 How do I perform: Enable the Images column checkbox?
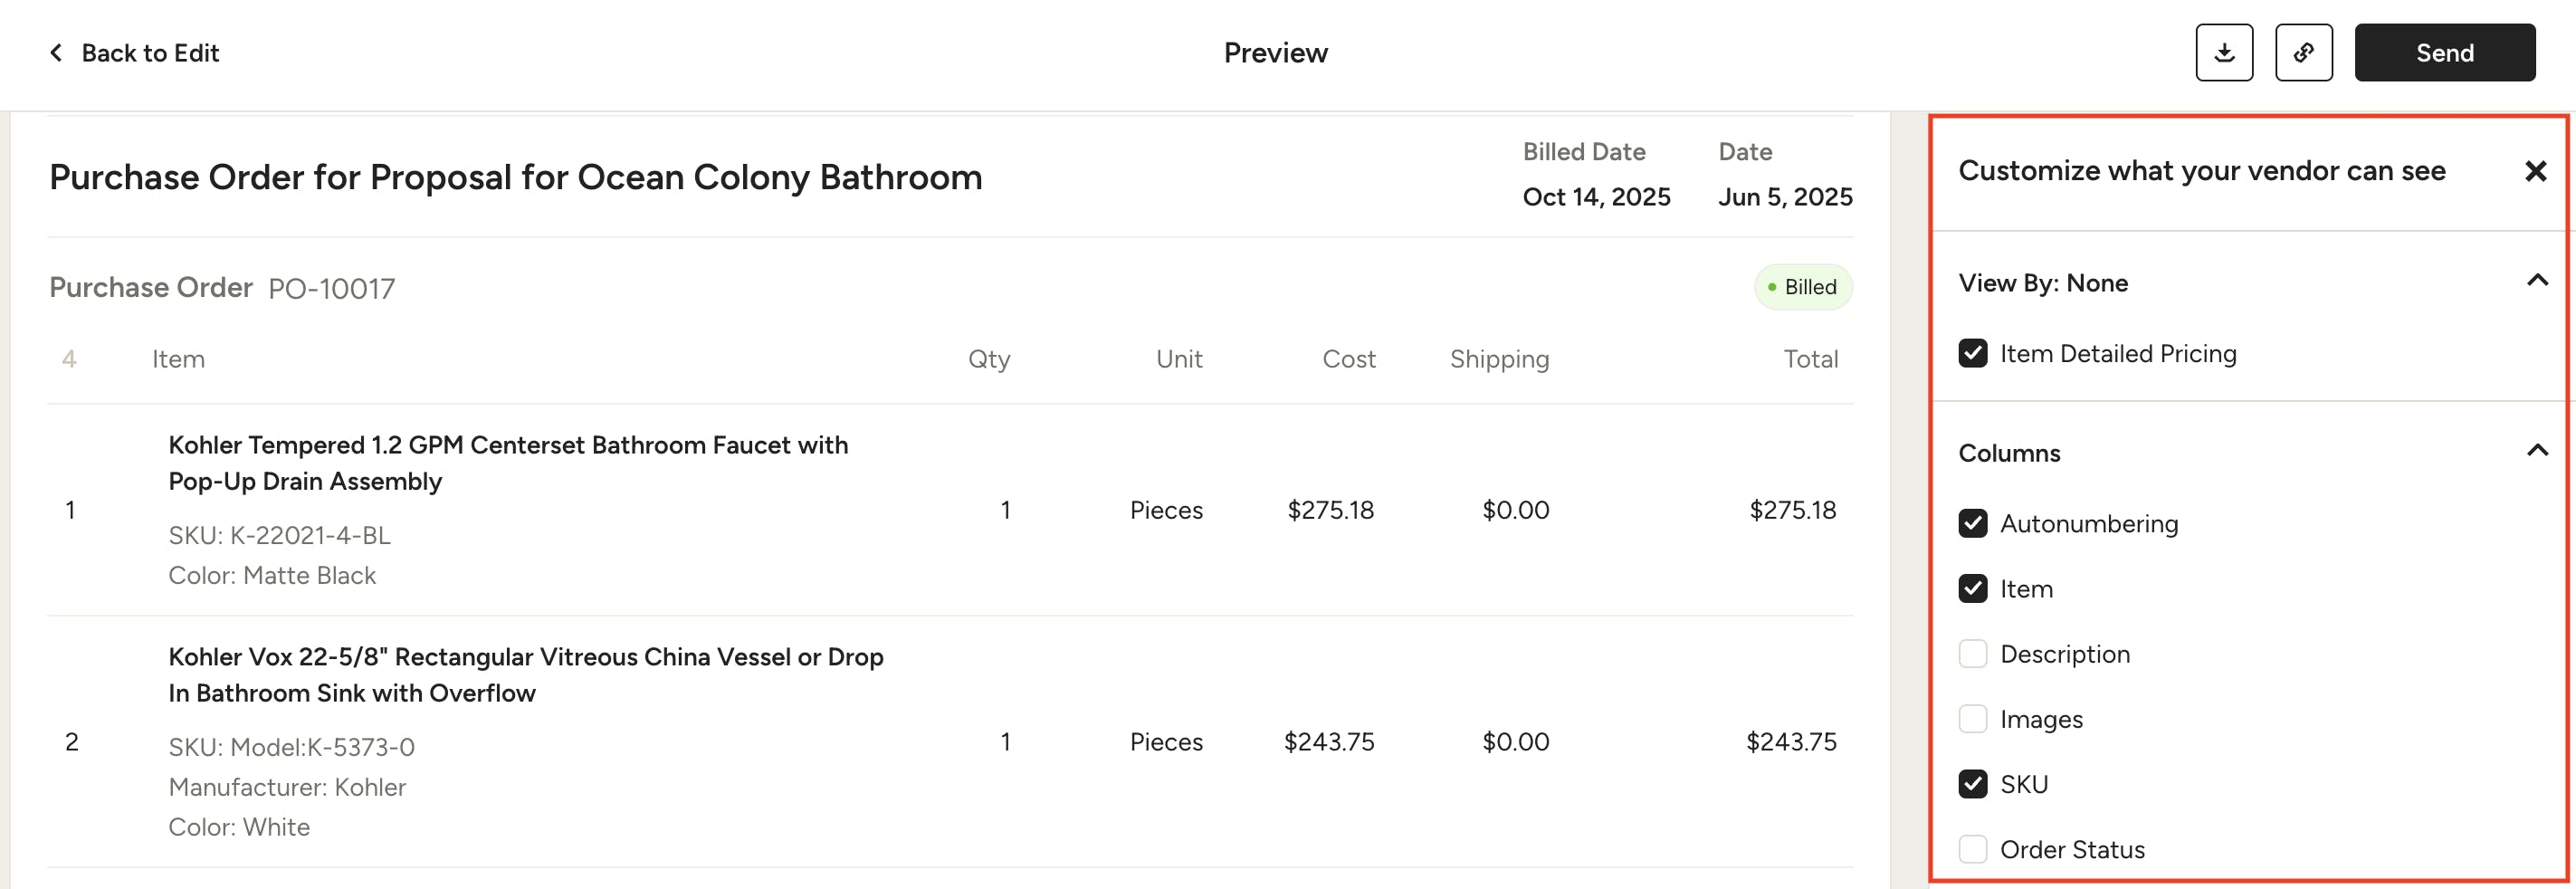pyautogui.click(x=1972, y=718)
